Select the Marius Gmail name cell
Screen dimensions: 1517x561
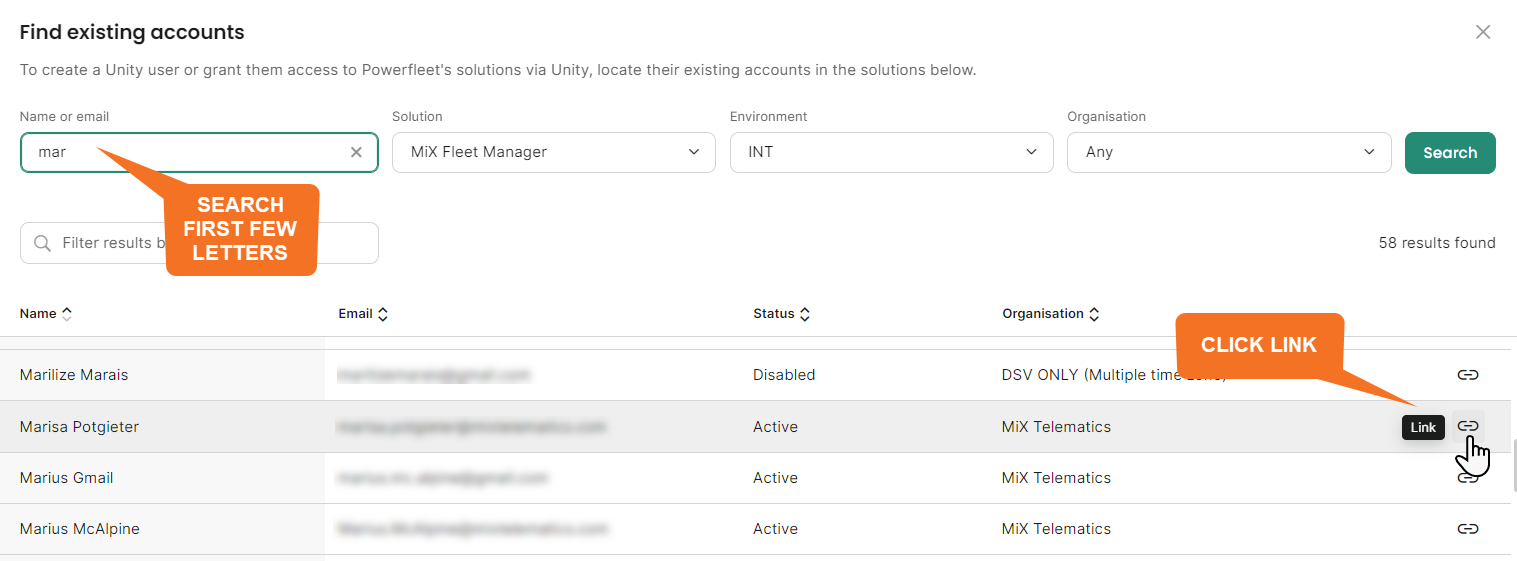pyautogui.click(x=66, y=478)
